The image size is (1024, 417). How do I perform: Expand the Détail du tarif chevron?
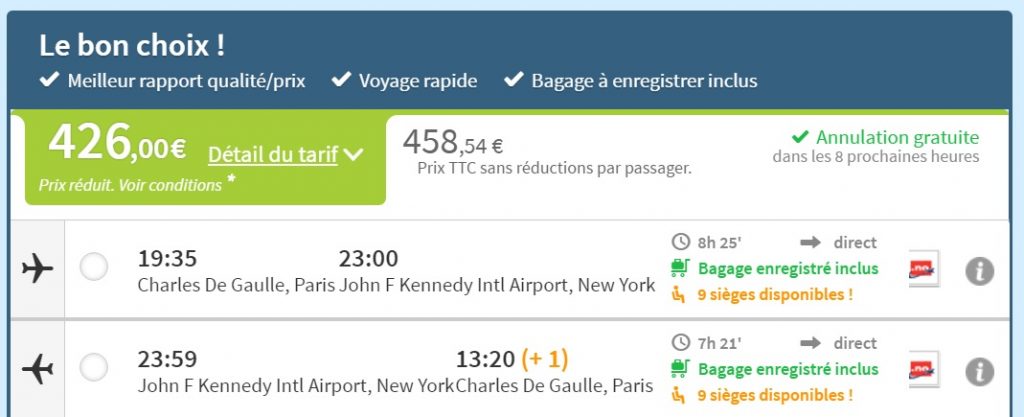[353, 155]
